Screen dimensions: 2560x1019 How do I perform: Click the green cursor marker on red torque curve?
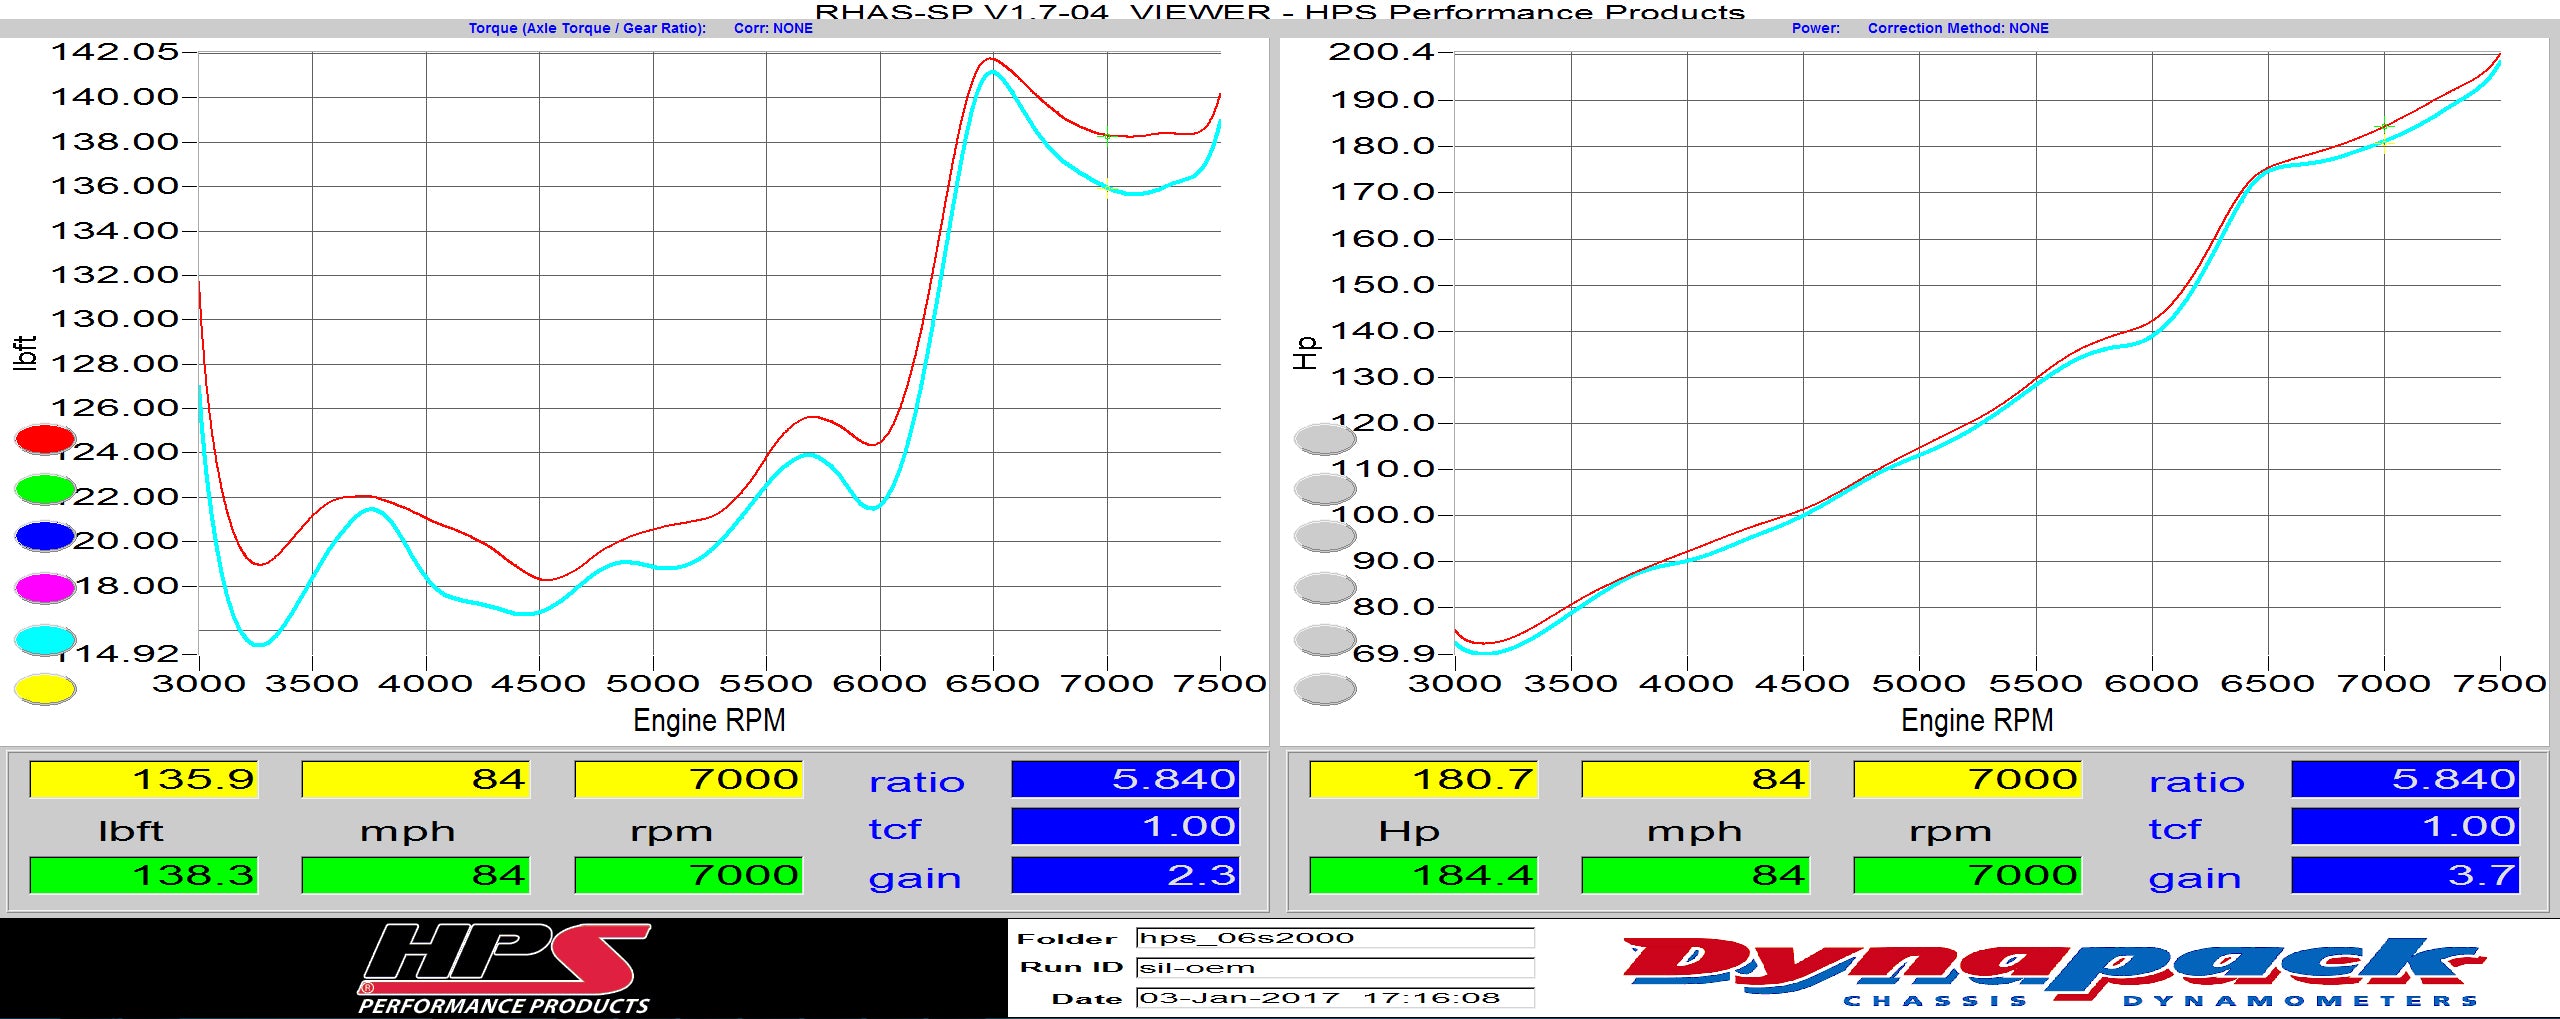tap(1106, 136)
